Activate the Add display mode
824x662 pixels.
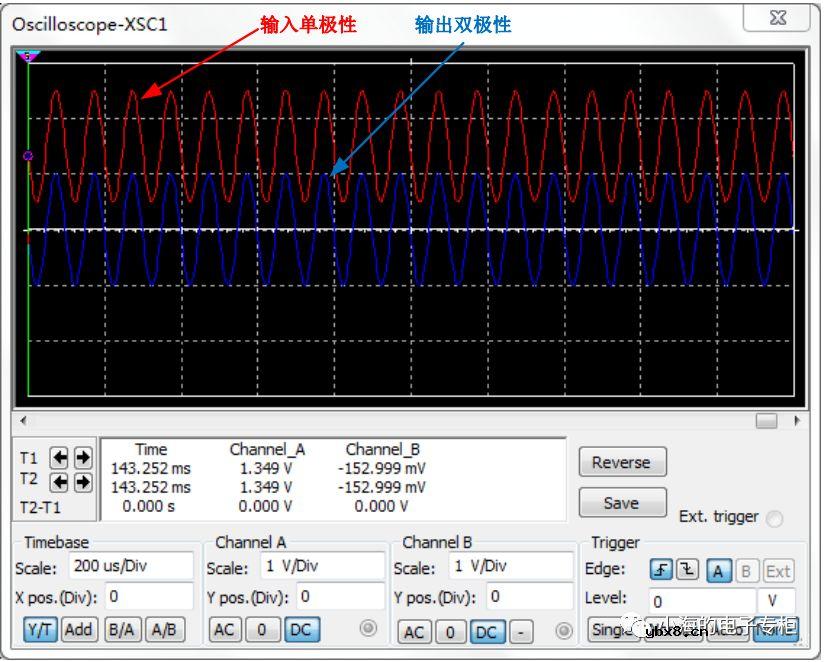pos(78,631)
